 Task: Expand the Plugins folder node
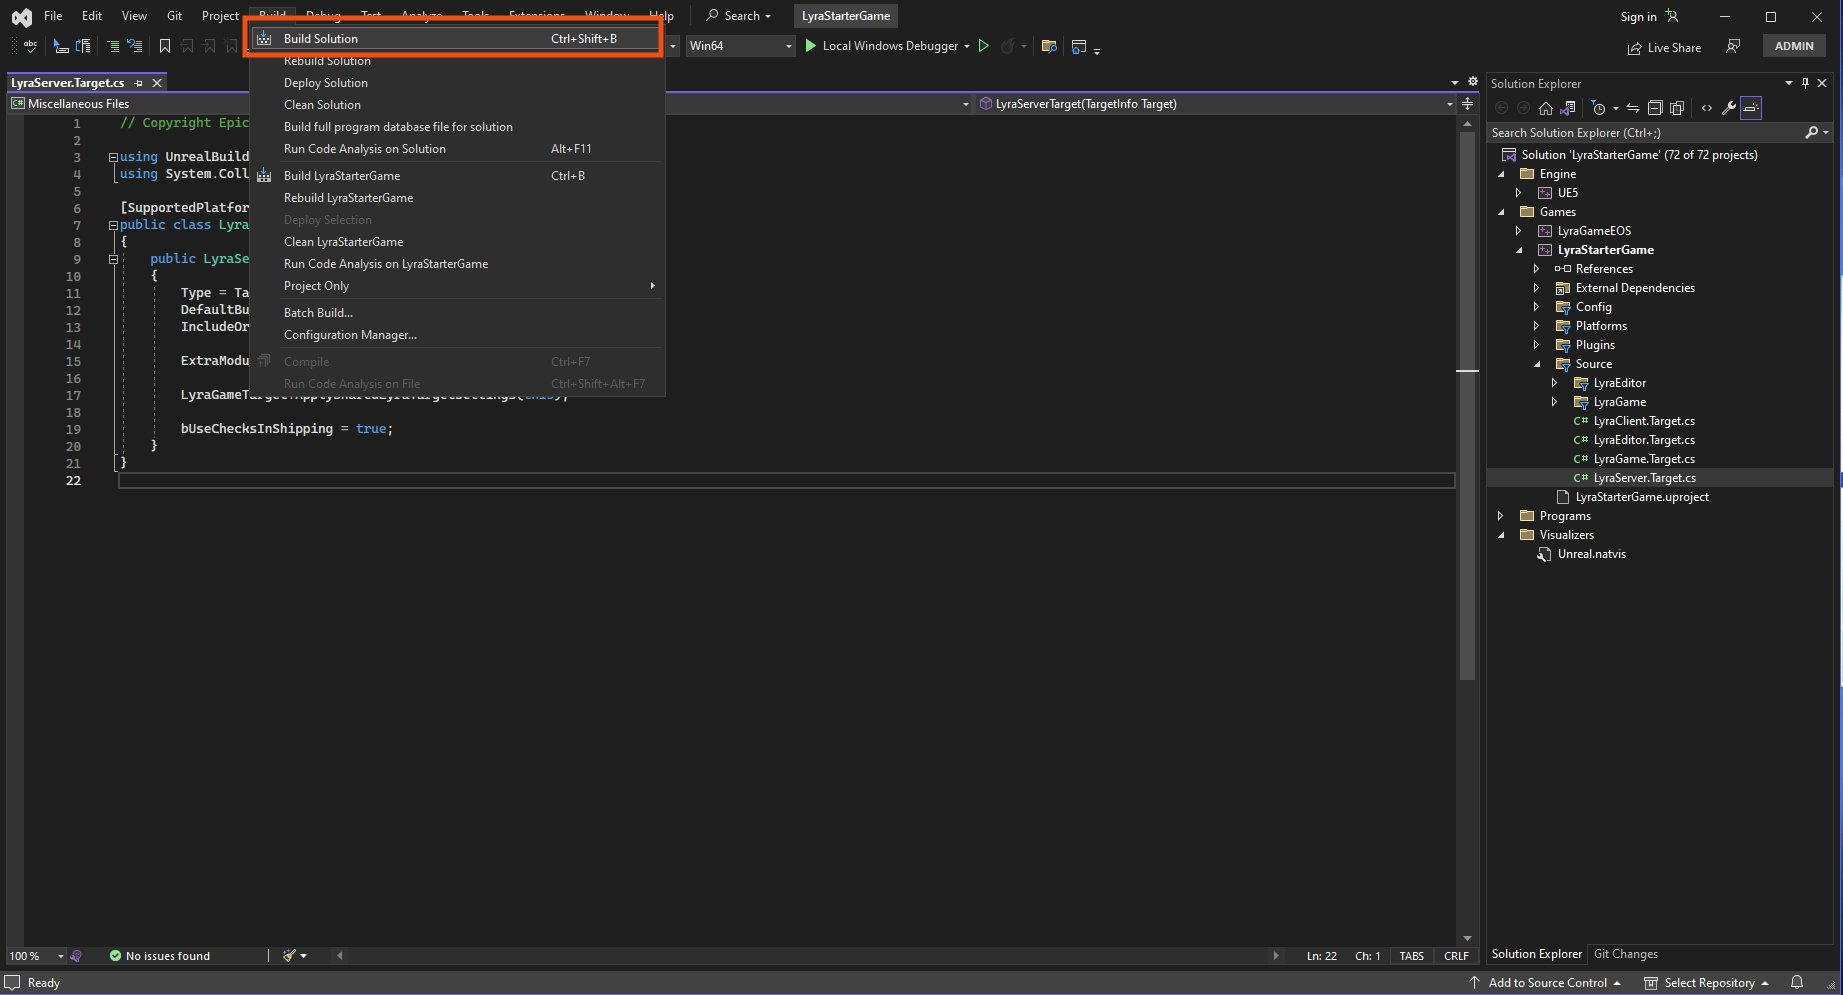coord(1537,345)
